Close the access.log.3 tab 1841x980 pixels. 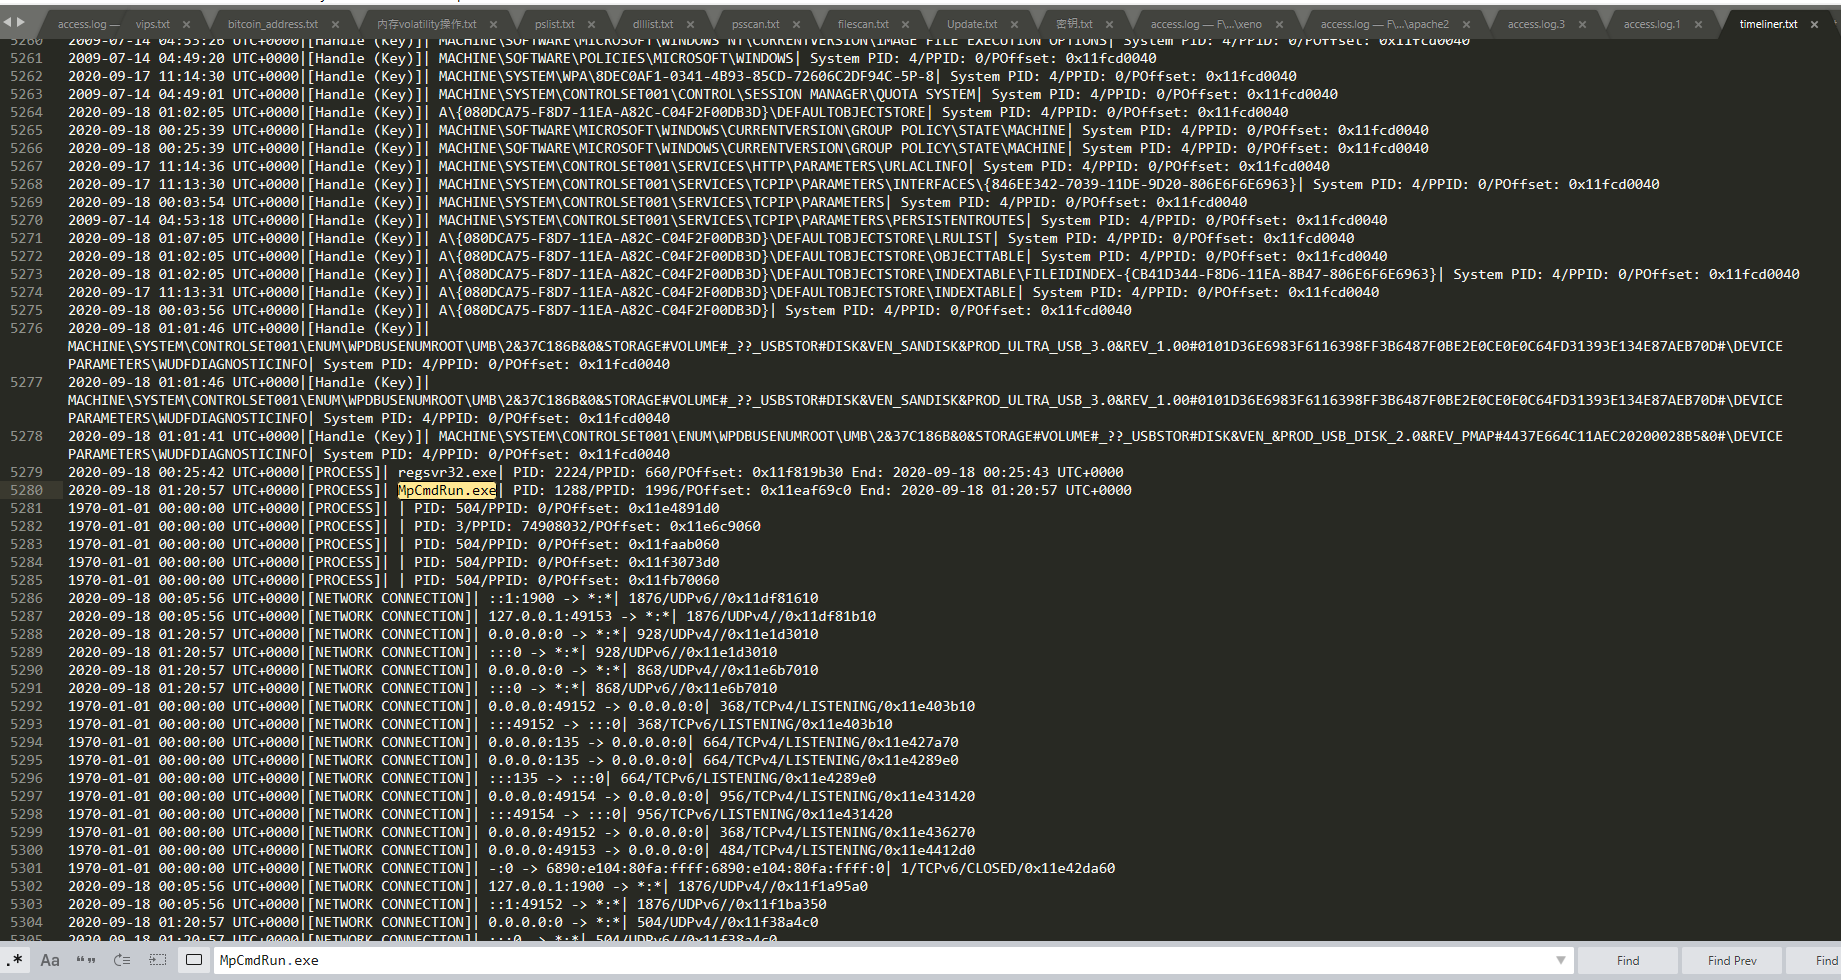point(1582,24)
